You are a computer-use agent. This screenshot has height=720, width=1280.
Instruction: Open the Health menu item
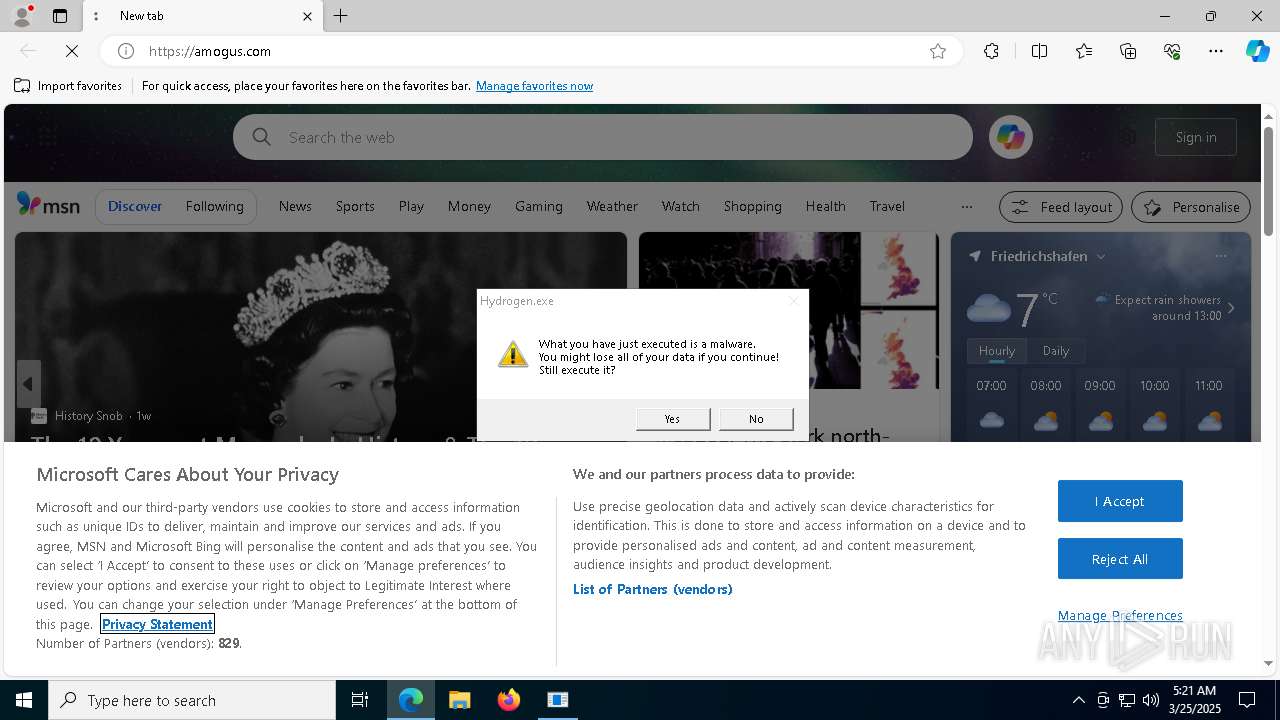click(x=826, y=206)
